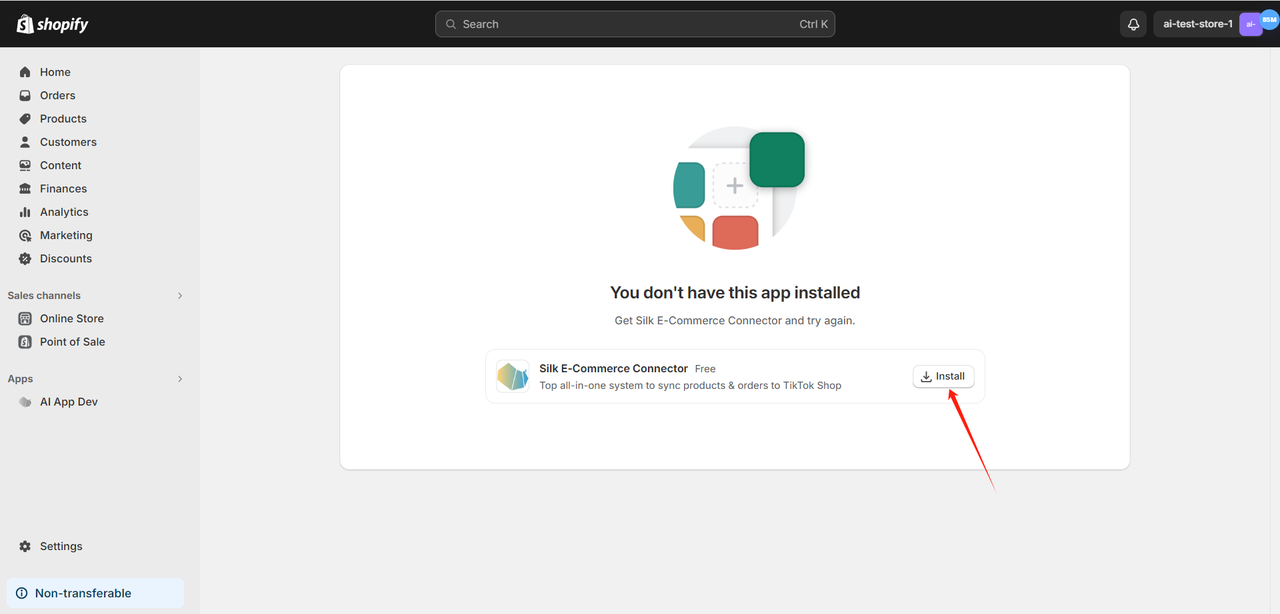Open Online Store sales channel

71,319
